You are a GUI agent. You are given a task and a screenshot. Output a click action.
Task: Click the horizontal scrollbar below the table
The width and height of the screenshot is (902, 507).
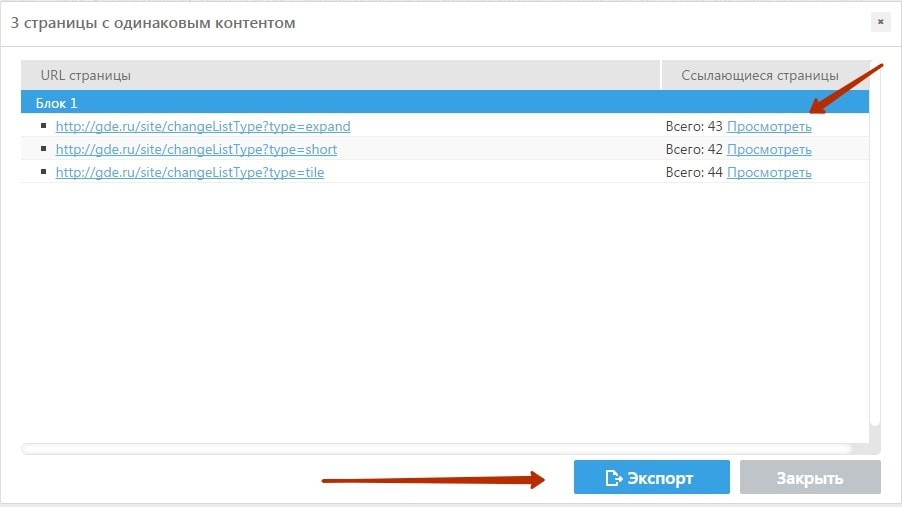coord(436,449)
